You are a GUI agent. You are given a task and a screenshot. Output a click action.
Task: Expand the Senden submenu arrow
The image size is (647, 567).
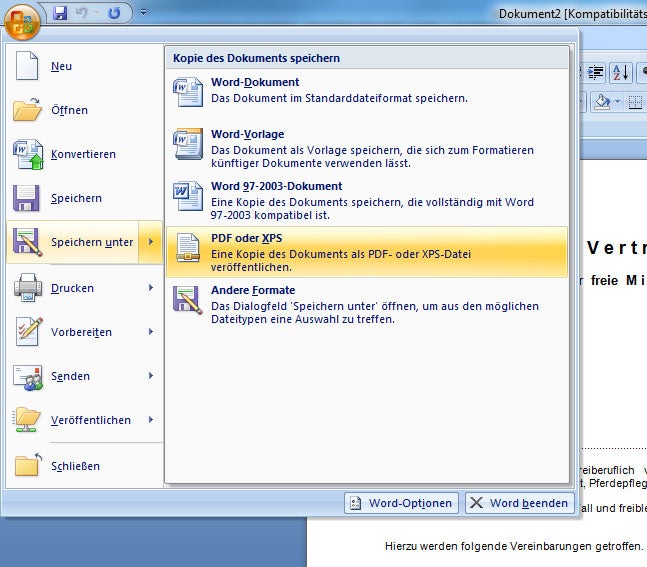pyautogui.click(x=151, y=376)
